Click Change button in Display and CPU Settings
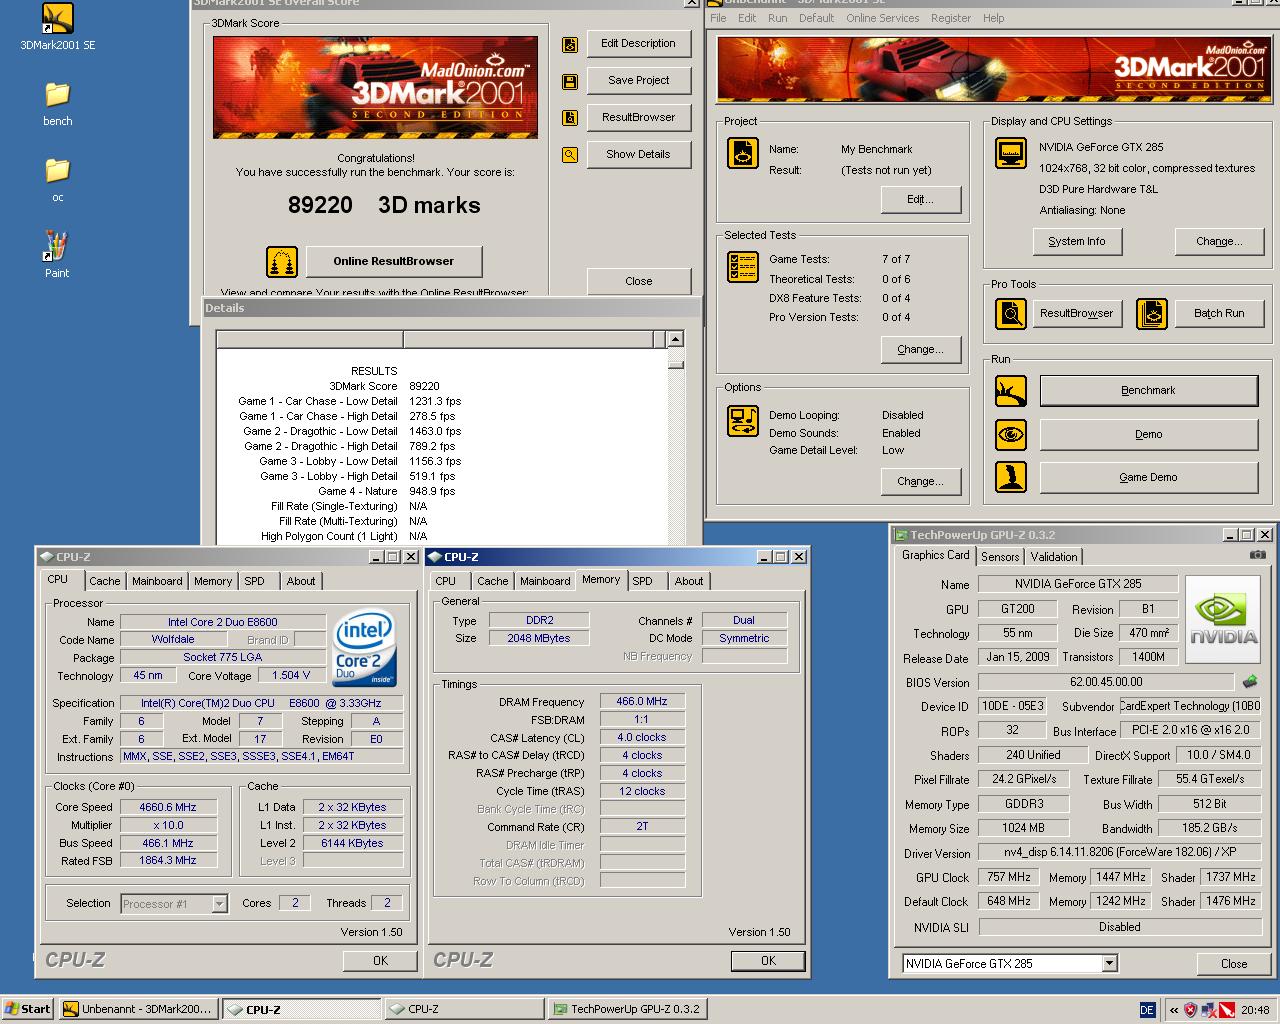1280x1024 pixels. pos(1219,242)
